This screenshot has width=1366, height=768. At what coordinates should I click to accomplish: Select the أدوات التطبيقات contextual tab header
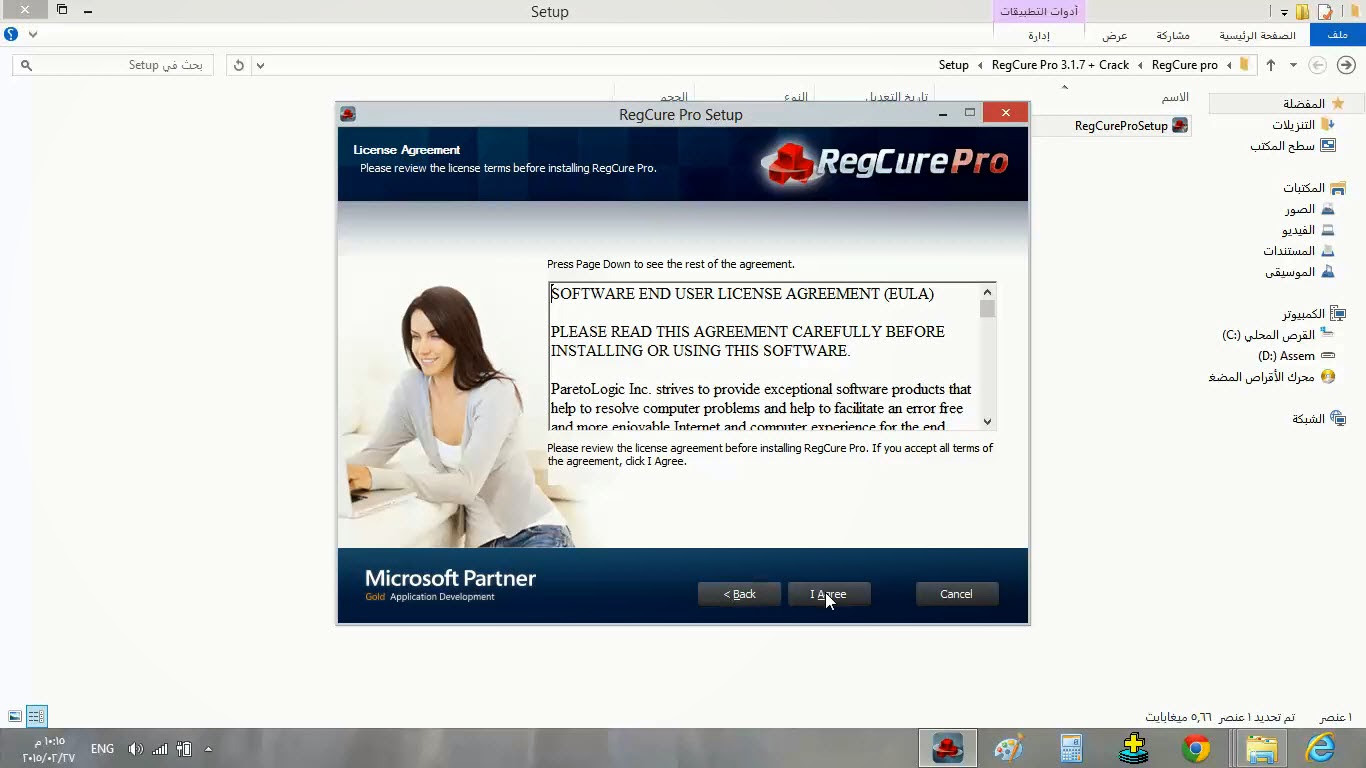coord(1041,12)
